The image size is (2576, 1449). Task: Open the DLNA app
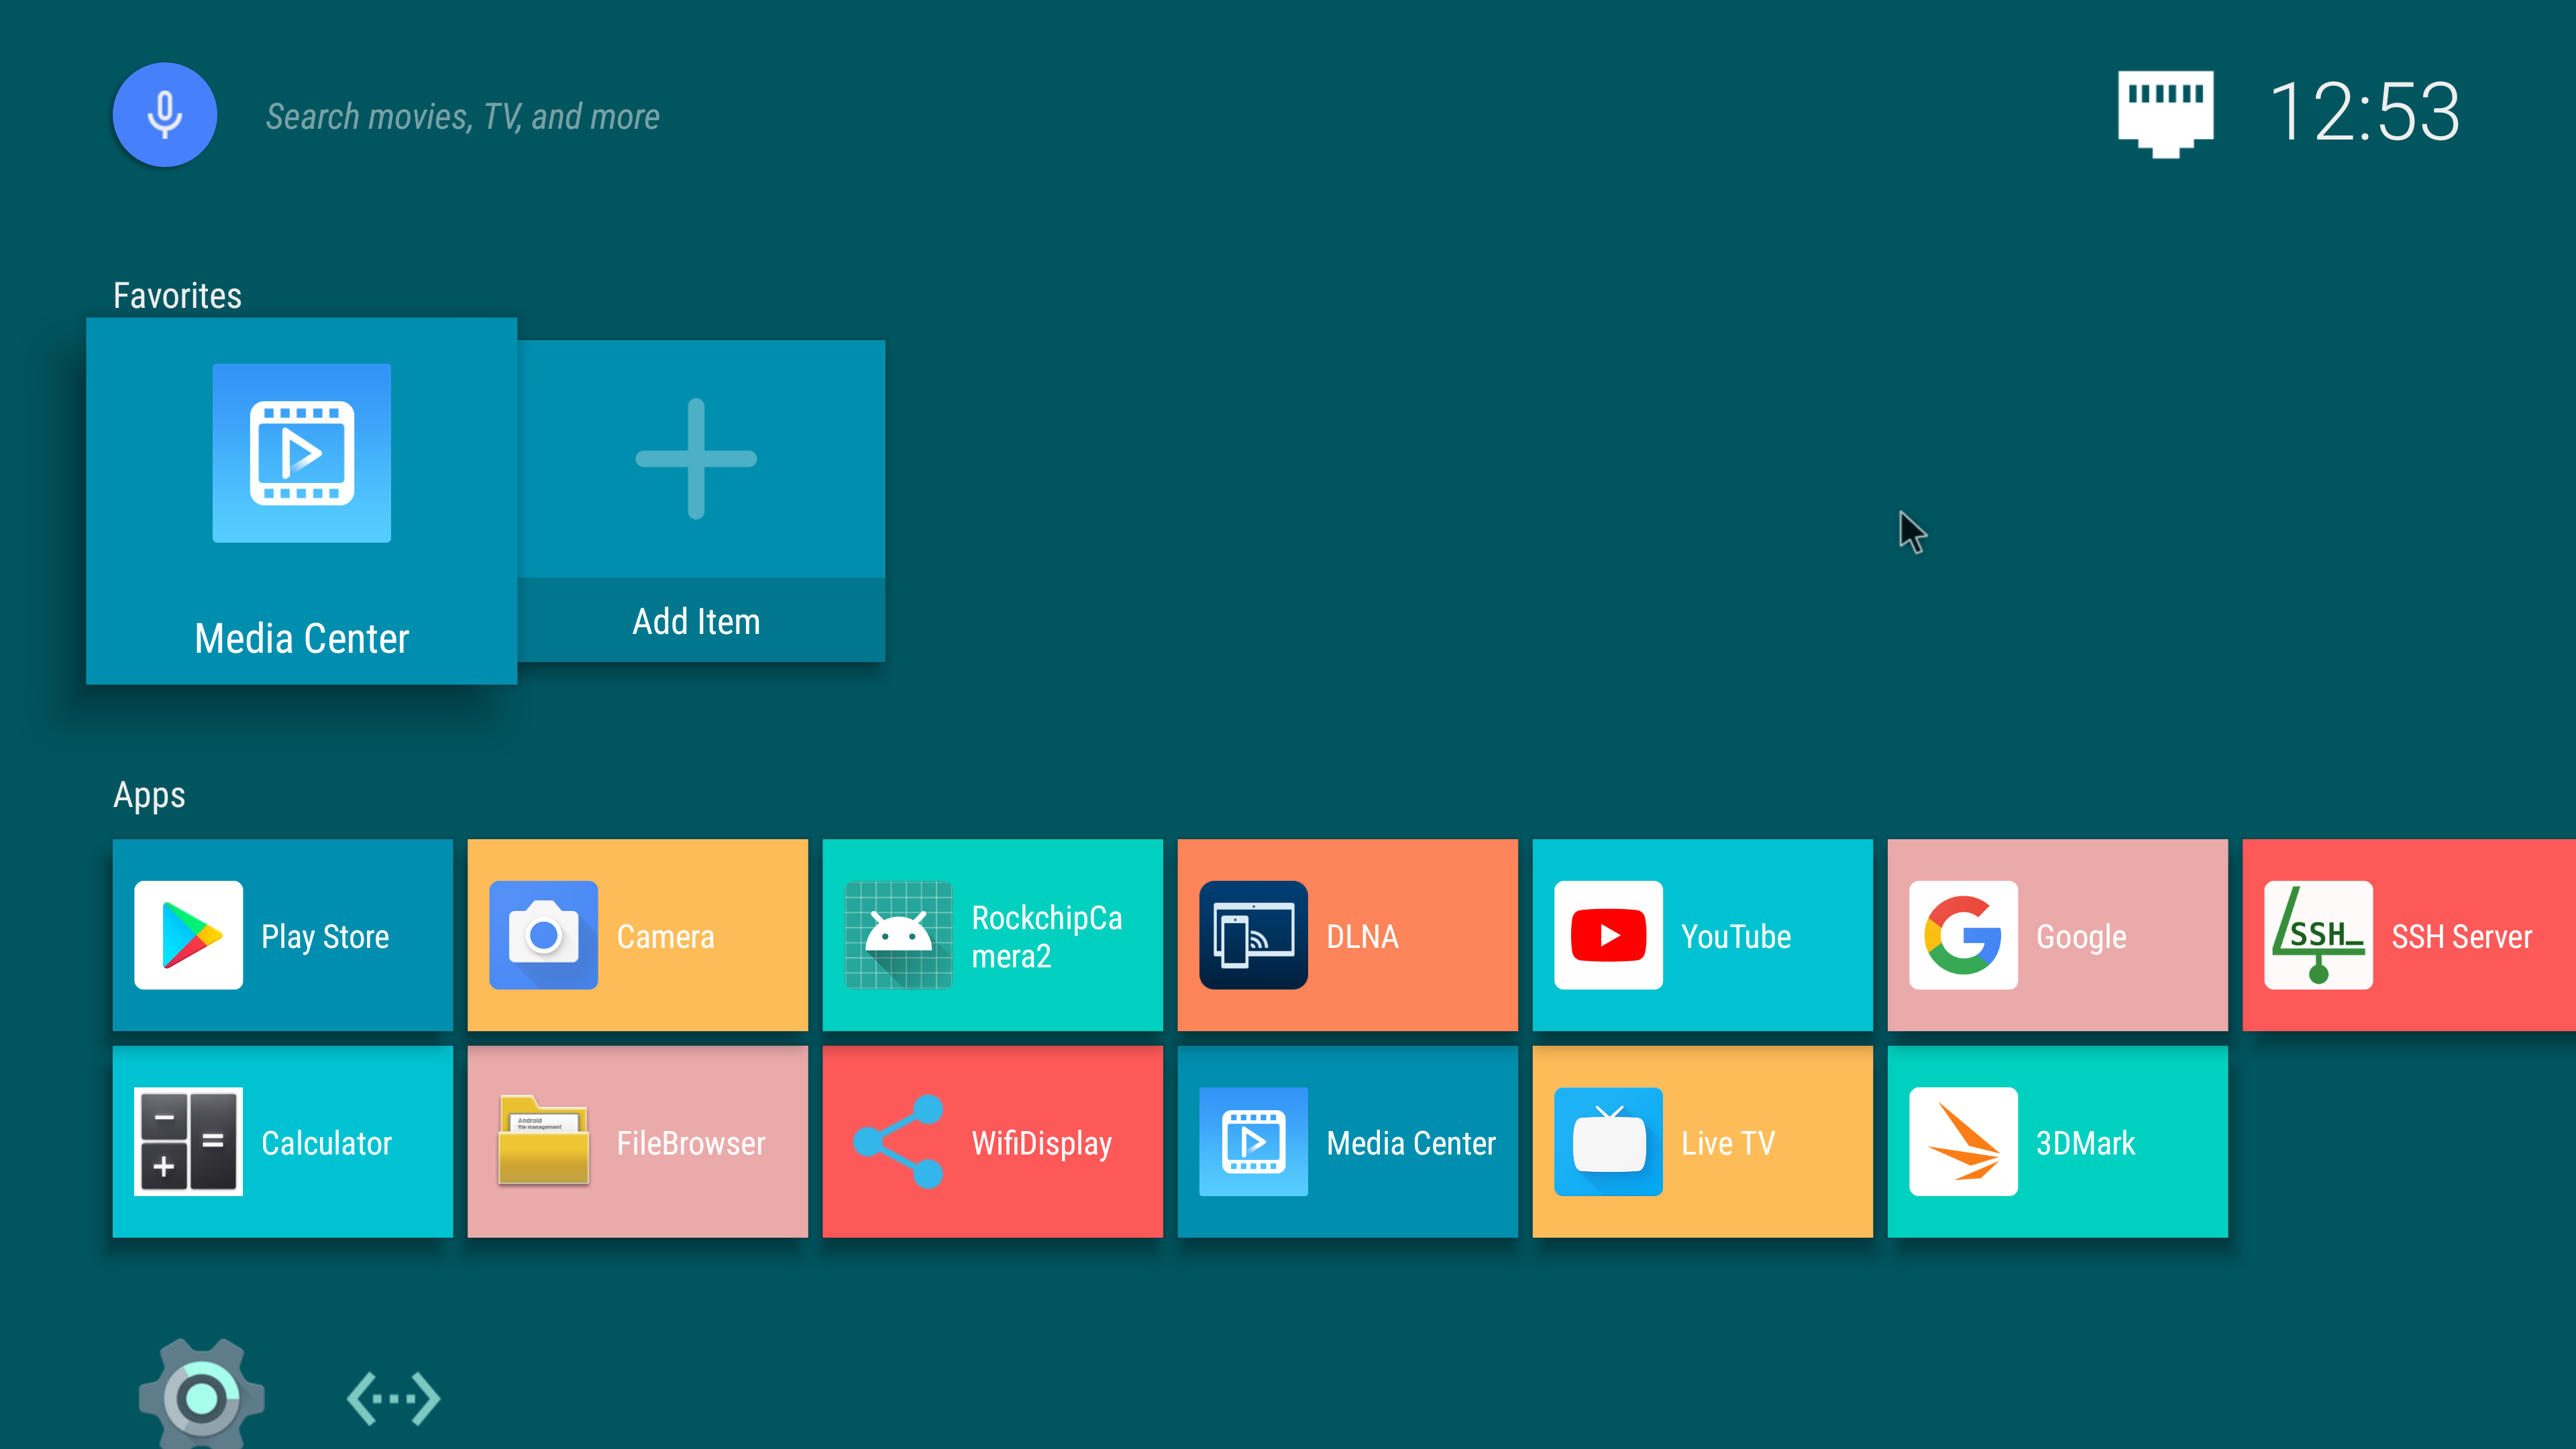click(1348, 935)
